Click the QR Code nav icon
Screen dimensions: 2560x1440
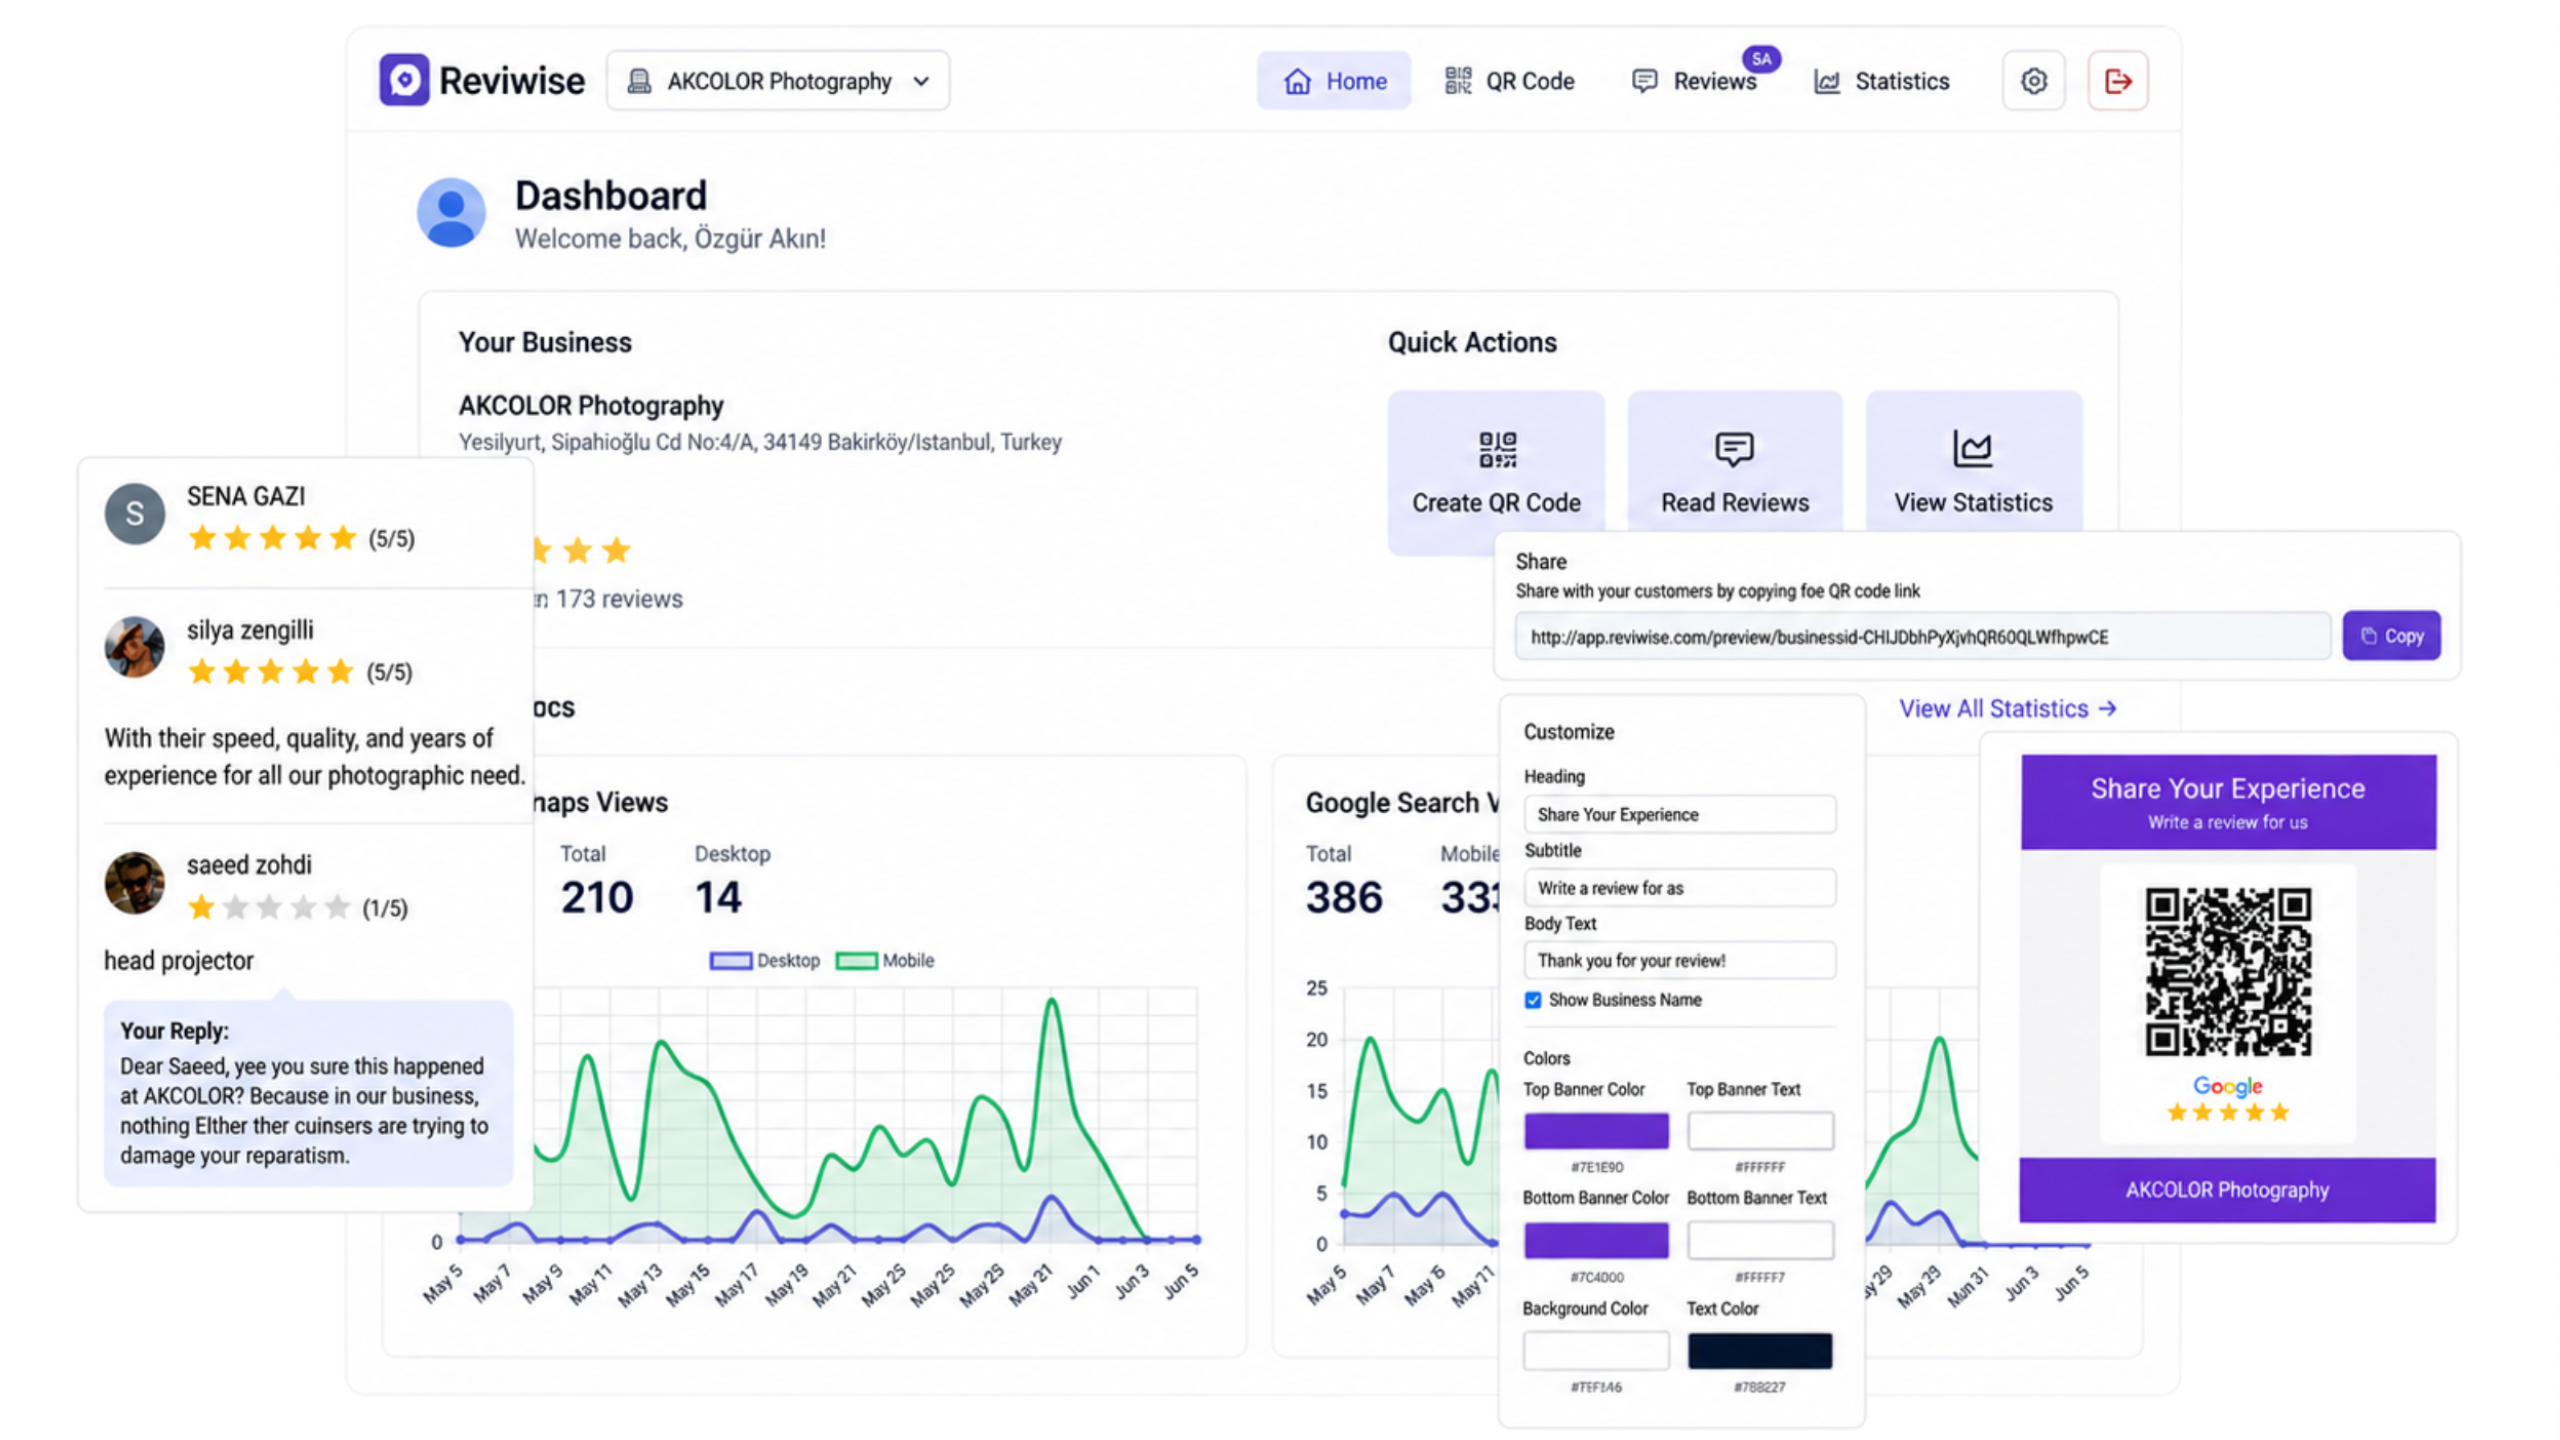pos(1458,81)
